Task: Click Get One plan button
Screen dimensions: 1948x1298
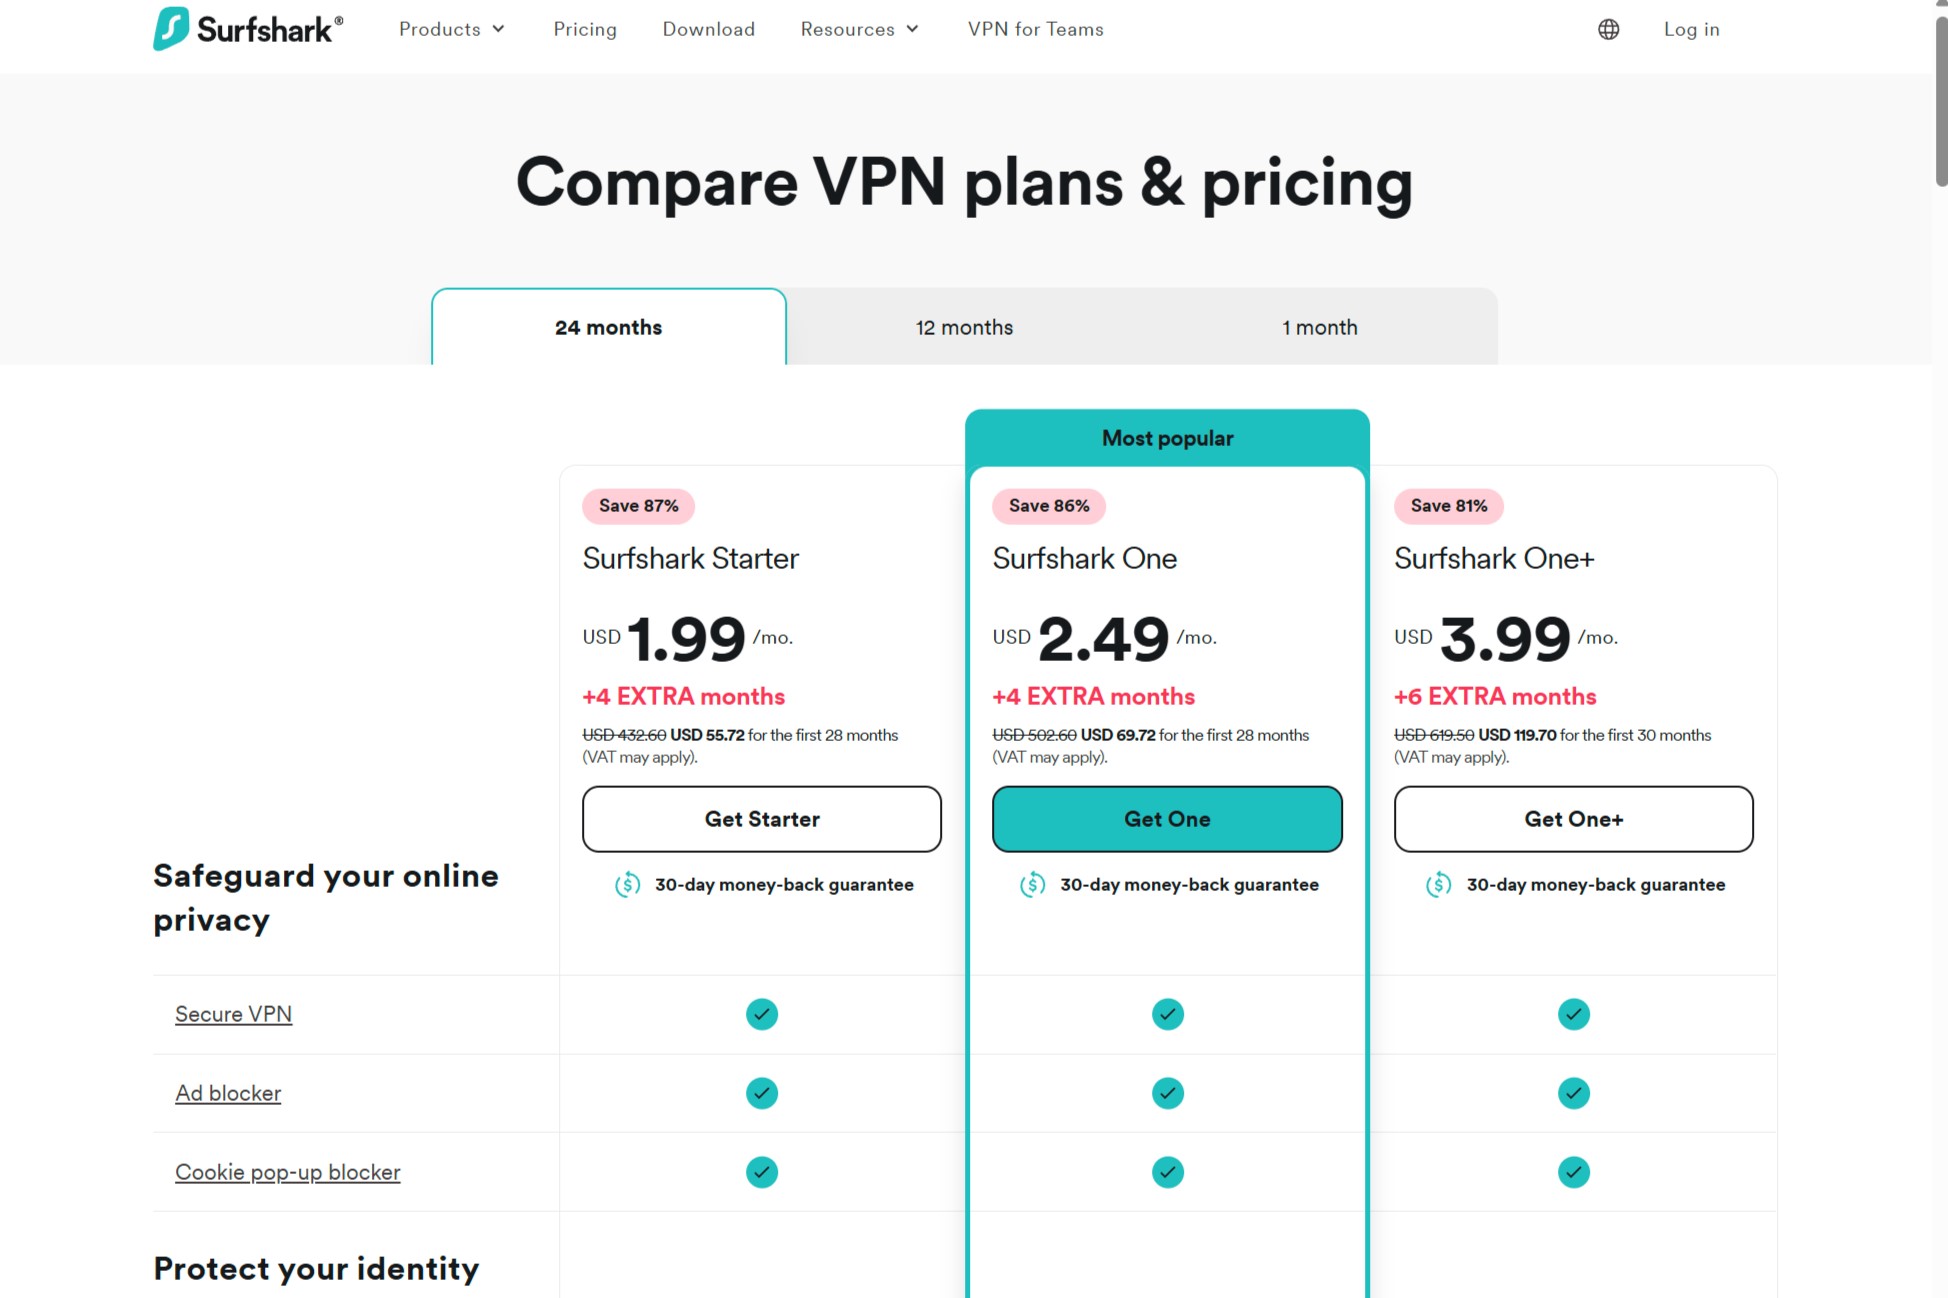Action: click(1167, 818)
